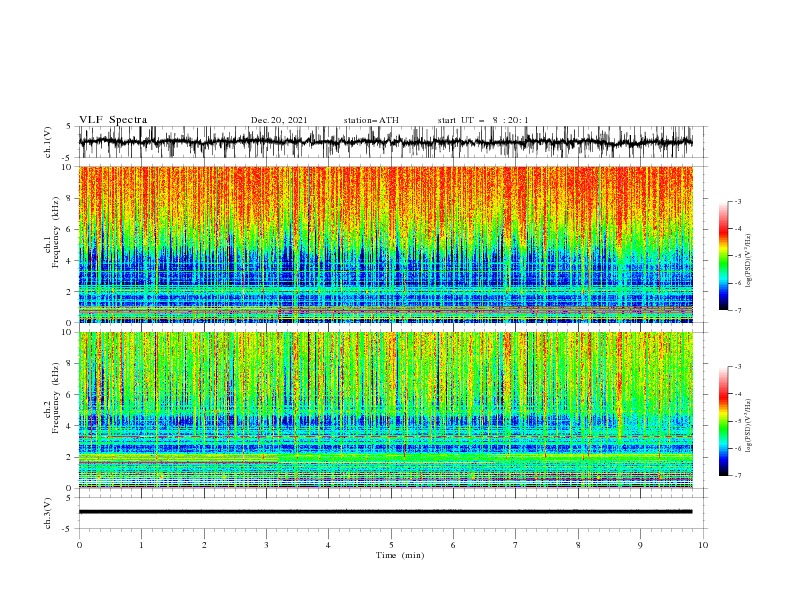
Task: Click the time-axis tick label "1"
Action: coord(141,545)
